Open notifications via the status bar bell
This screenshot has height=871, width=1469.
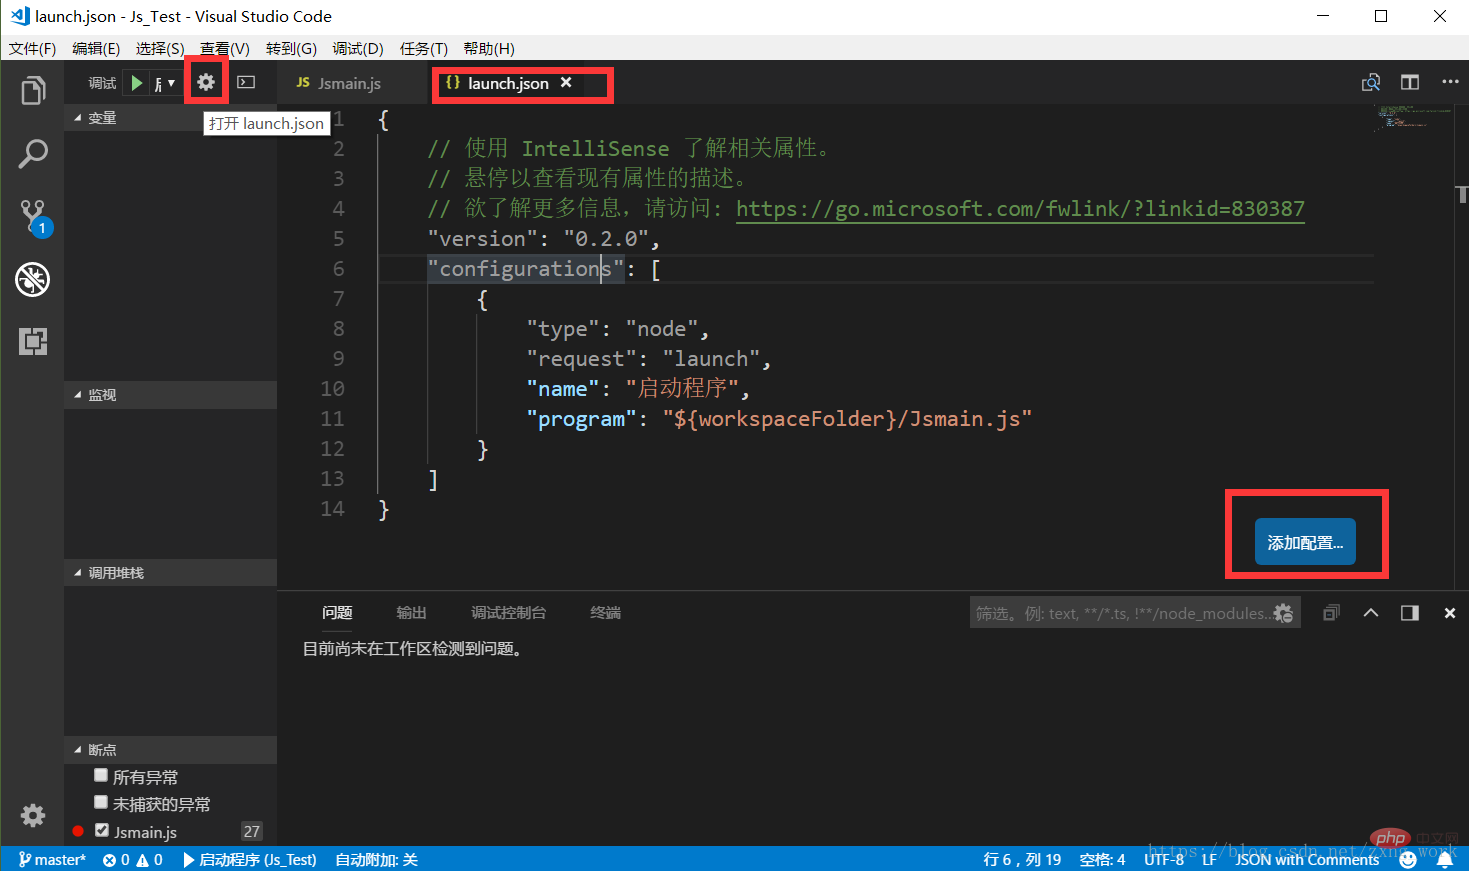pos(1445,859)
